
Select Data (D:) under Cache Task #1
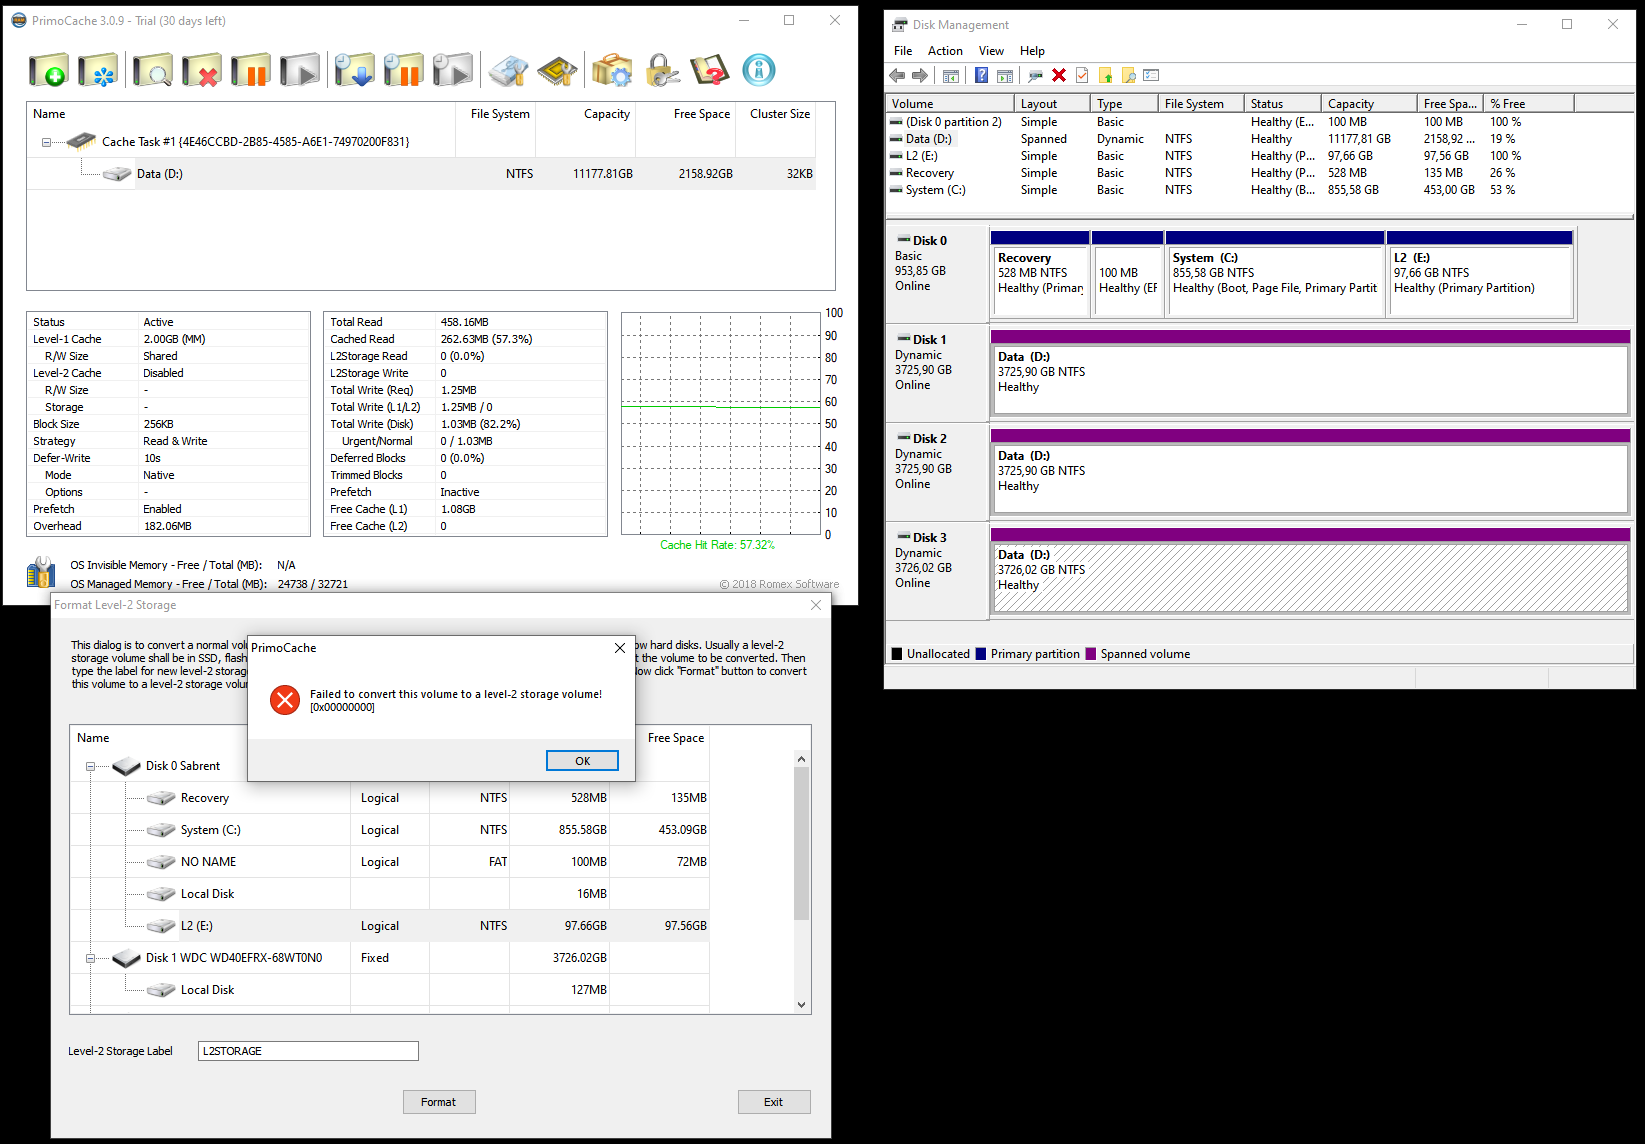[x=422, y=174]
